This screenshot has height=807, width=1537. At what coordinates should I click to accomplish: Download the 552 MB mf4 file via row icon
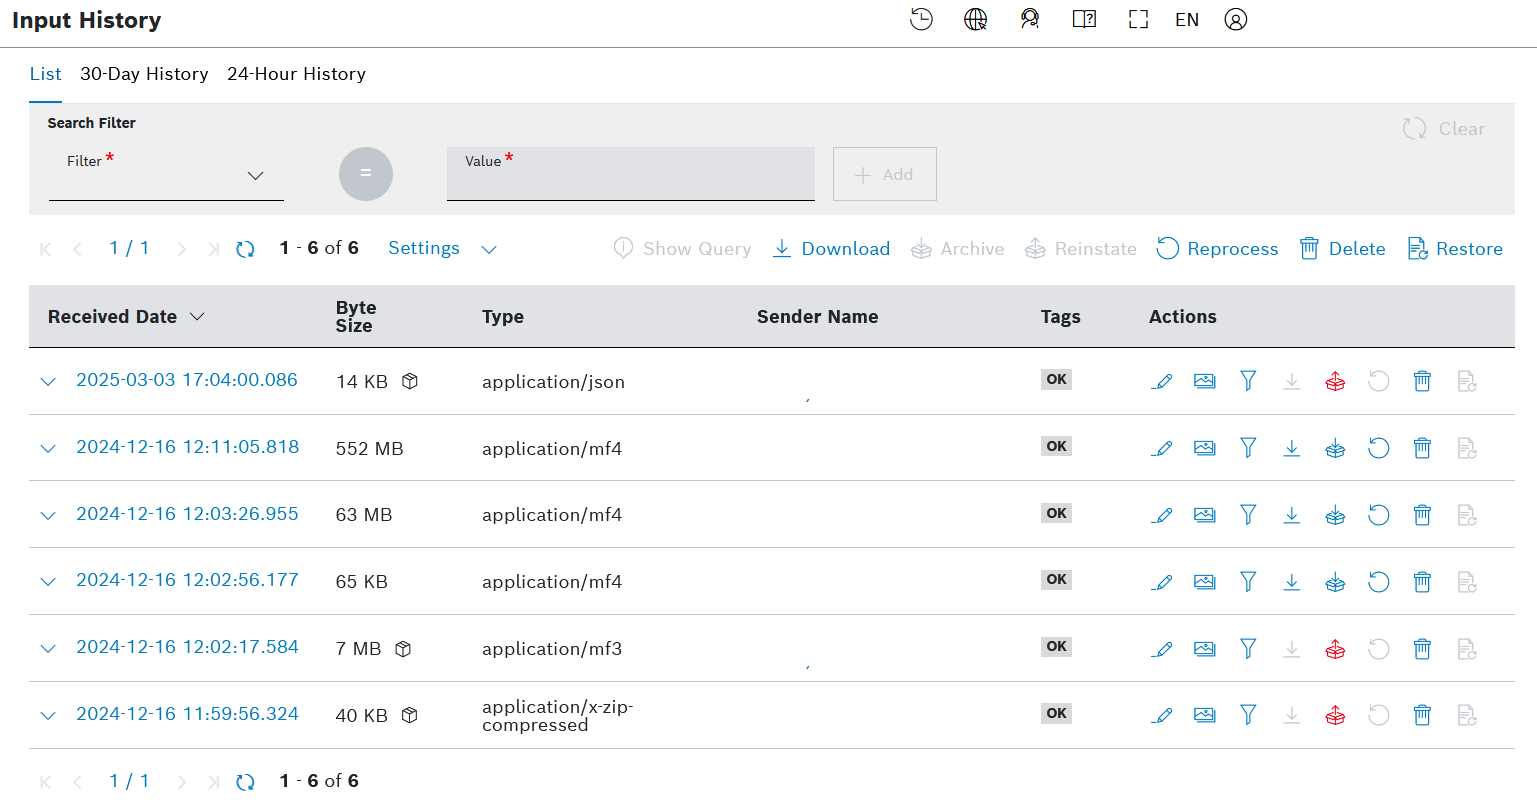tap(1292, 448)
